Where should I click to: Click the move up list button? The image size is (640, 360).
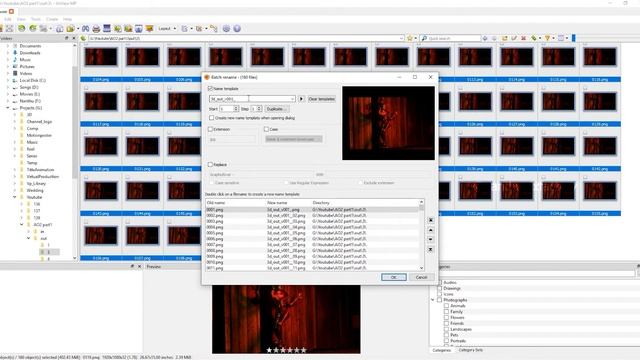(430, 230)
